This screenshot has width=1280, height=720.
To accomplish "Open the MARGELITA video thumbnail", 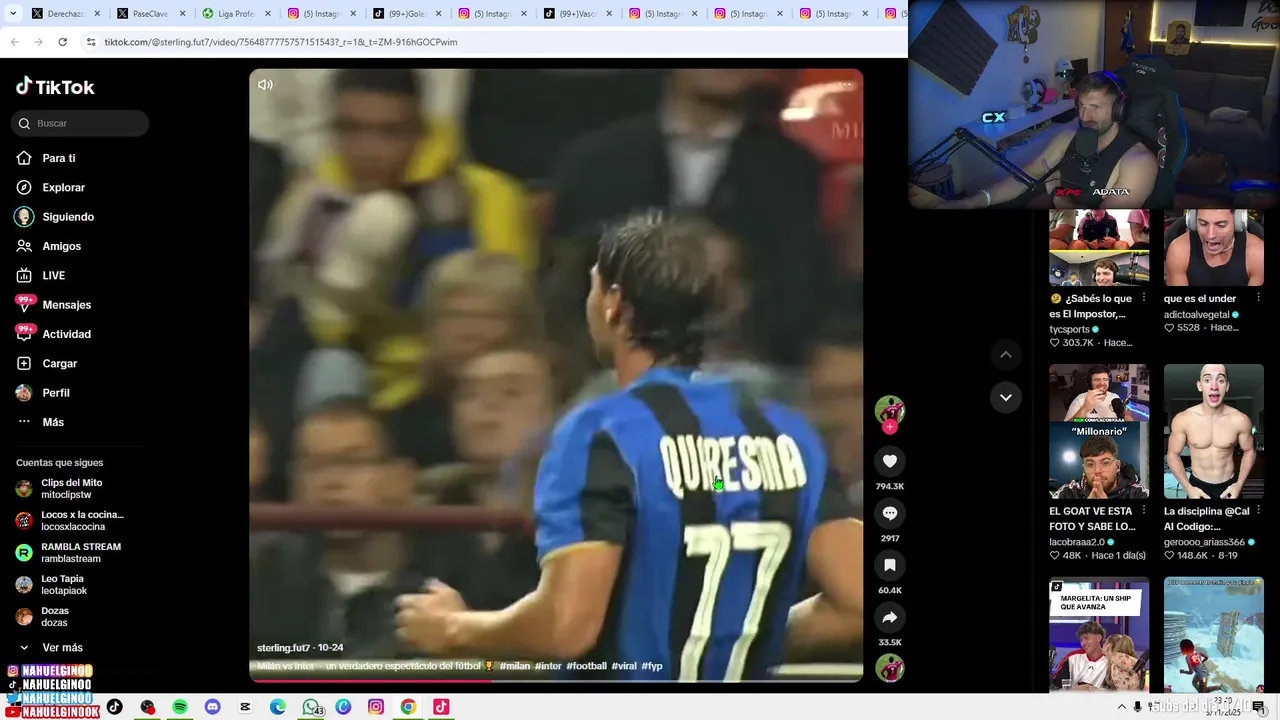I will [1099, 634].
